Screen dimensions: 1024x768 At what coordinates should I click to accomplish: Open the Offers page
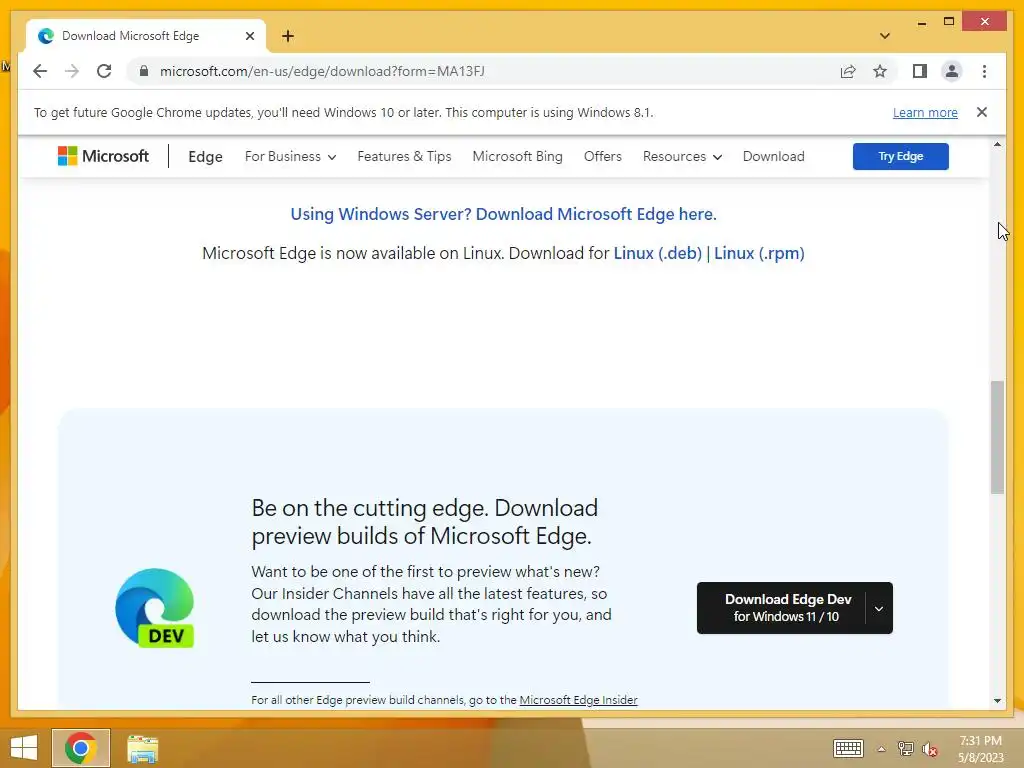tap(602, 157)
